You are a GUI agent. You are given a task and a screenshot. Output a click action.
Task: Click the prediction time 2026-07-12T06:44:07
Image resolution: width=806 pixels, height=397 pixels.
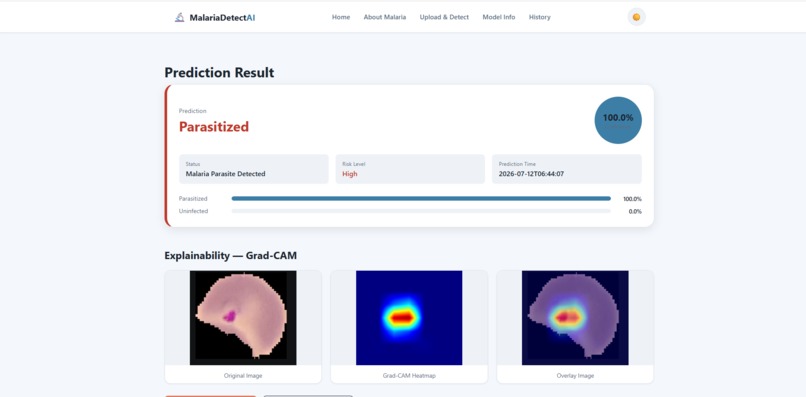(x=532, y=174)
